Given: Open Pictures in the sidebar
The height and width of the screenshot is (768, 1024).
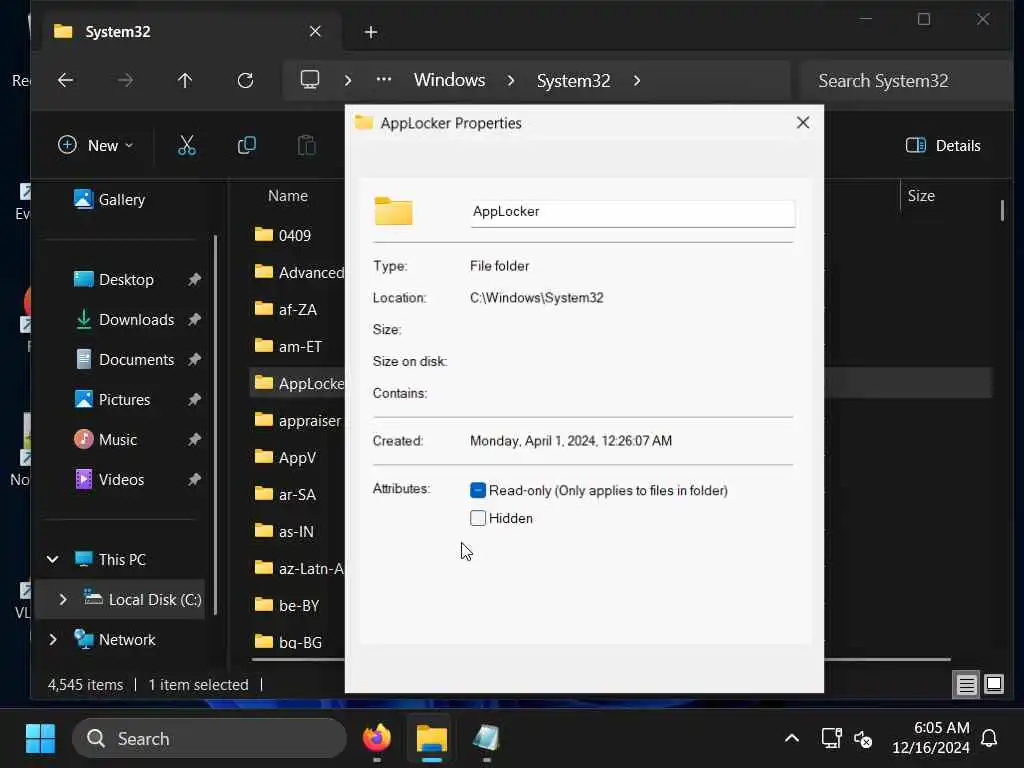Looking at the screenshot, I should tap(112, 399).
